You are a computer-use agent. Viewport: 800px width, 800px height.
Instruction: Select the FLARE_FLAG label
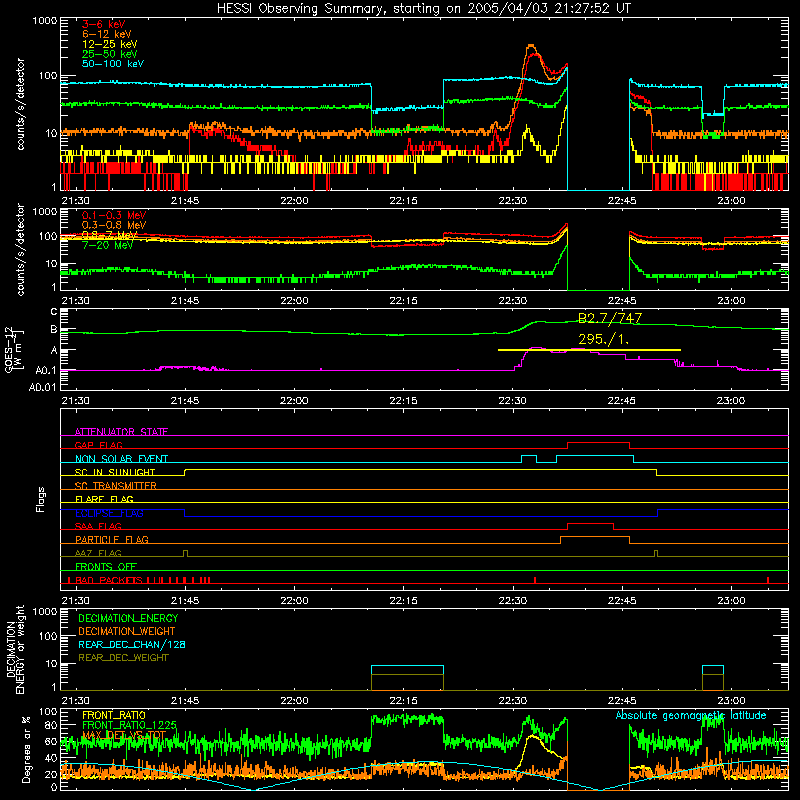tap(104, 499)
